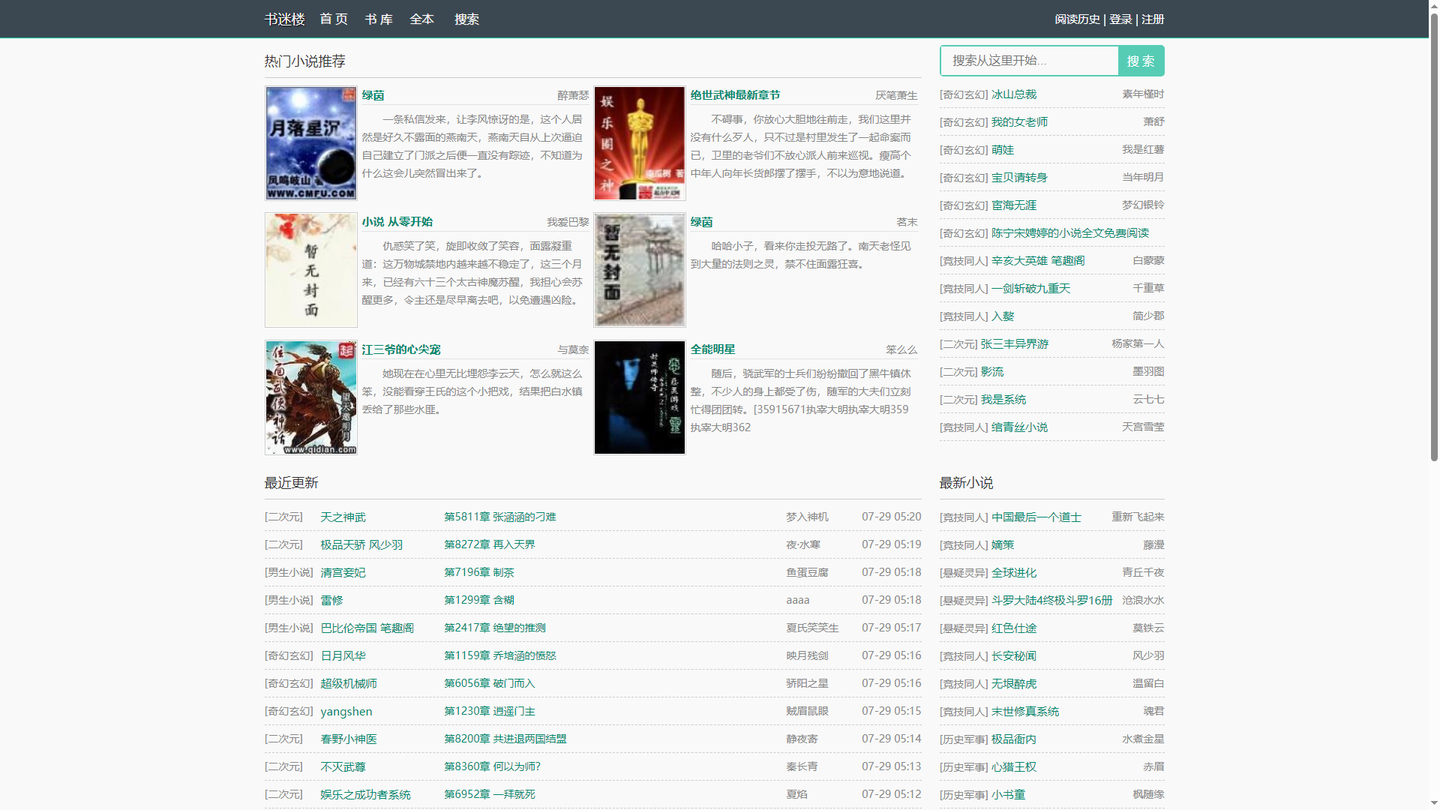Image resolution: width=1440 pixels, height=810 pixels.
Task: Open chapter 第2417章 绝望的推测
Action: click(x=495, y=628)
